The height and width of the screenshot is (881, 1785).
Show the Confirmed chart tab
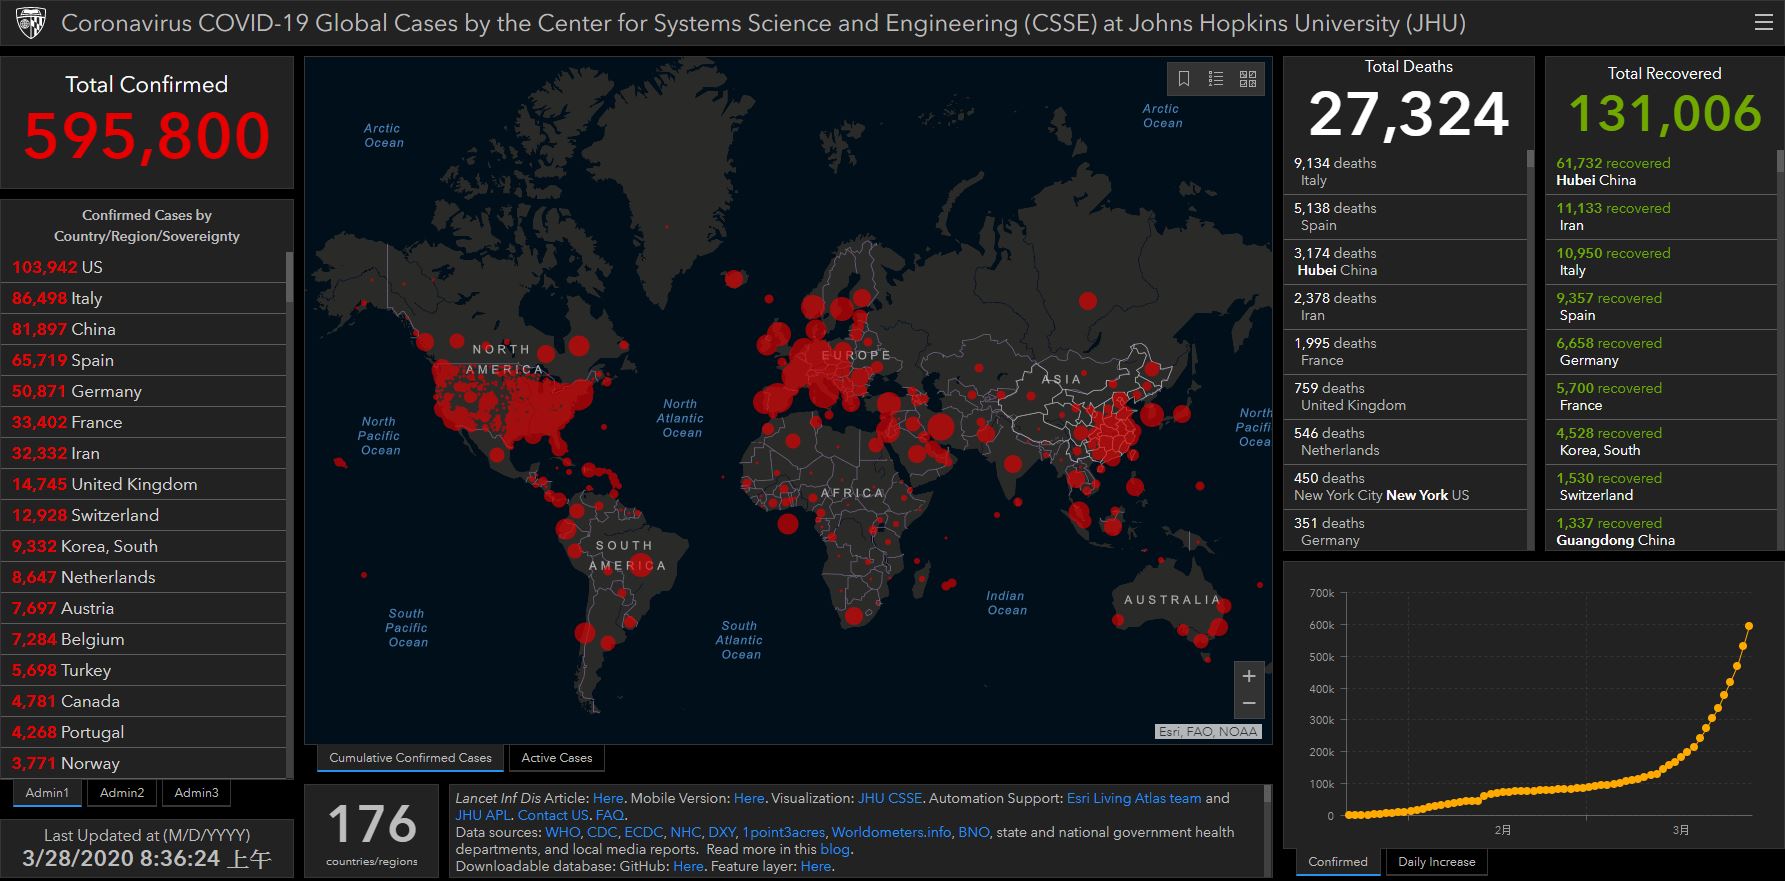click(1338, 862)
